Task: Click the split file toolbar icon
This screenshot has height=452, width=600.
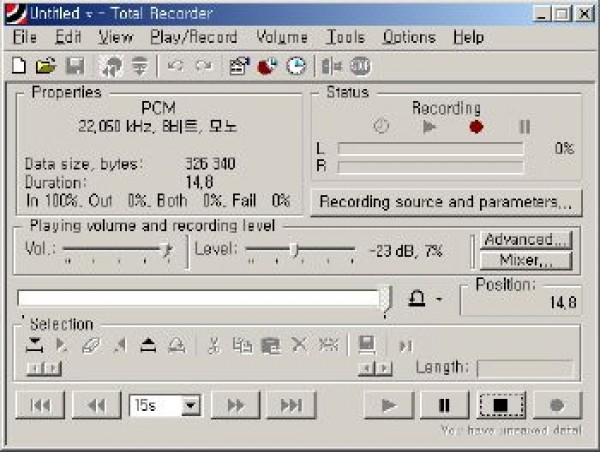Action: (x=331, y=66)
